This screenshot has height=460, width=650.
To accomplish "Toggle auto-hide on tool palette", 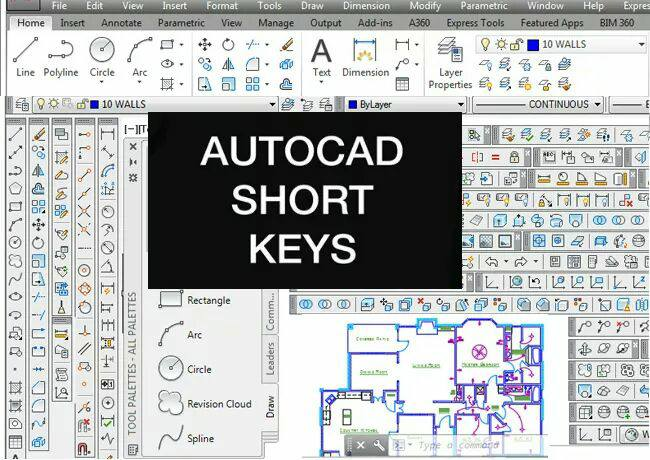I will pyautogui.click(x=133, y=162).
